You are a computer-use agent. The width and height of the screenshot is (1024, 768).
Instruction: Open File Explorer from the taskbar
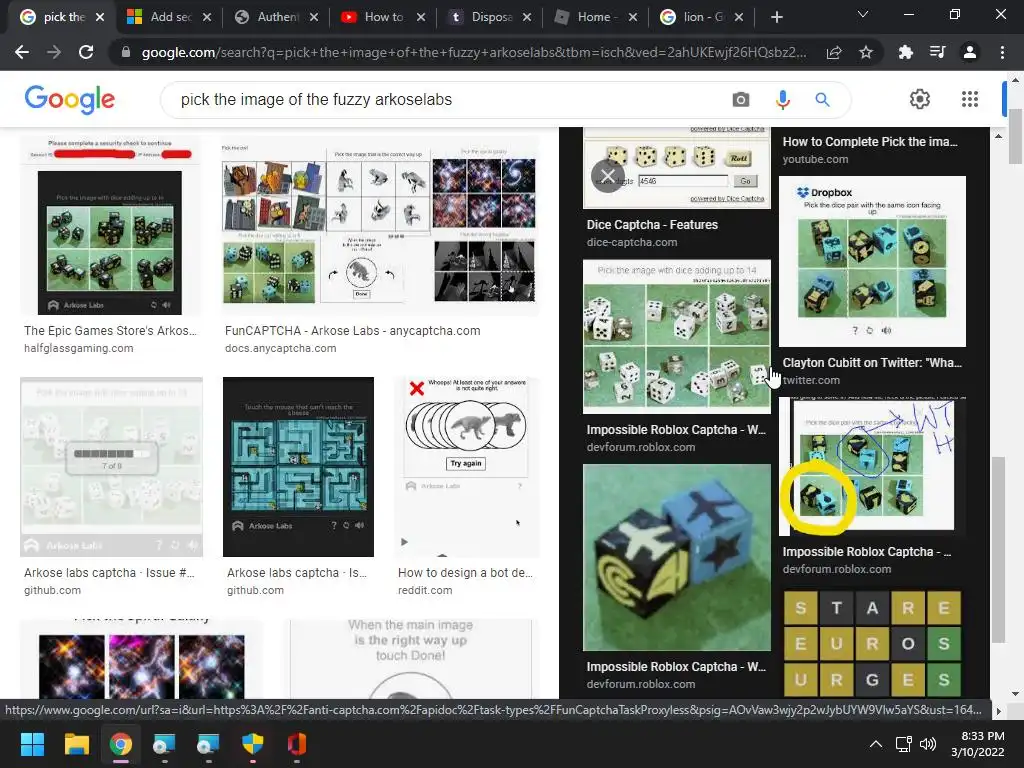coord(76,744)
